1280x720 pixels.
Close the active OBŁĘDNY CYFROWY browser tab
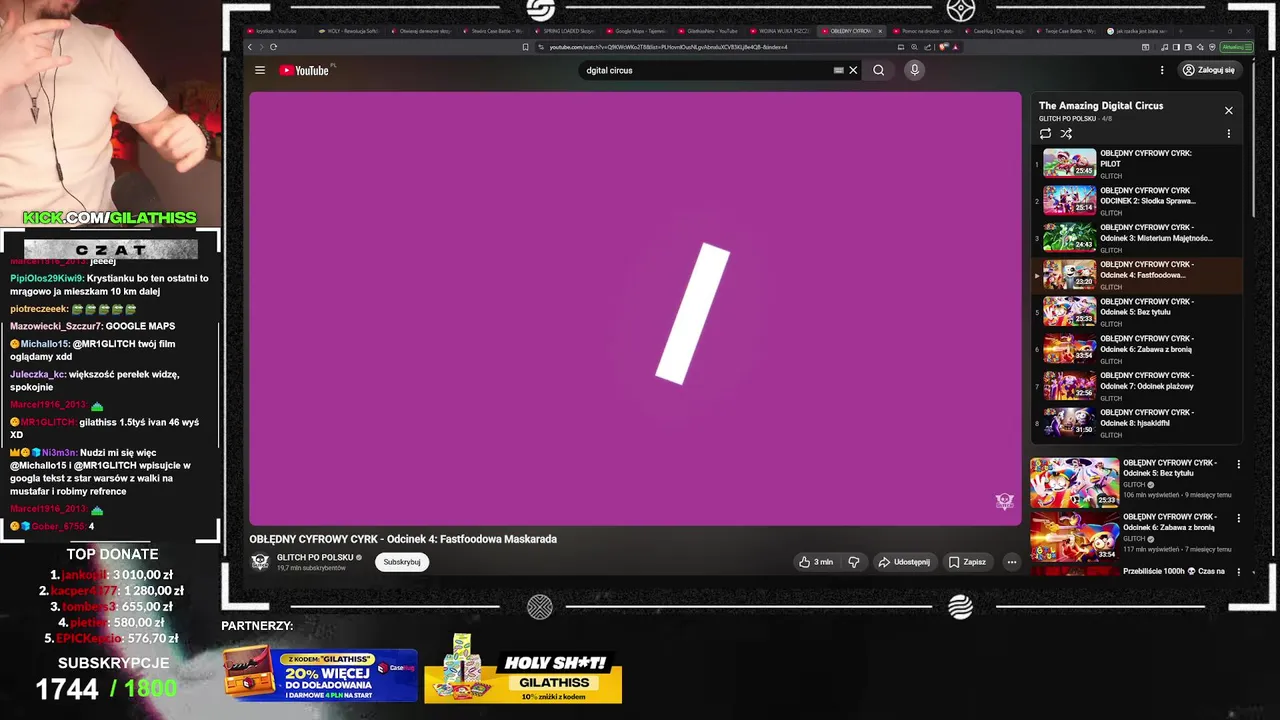click(880, 31)
